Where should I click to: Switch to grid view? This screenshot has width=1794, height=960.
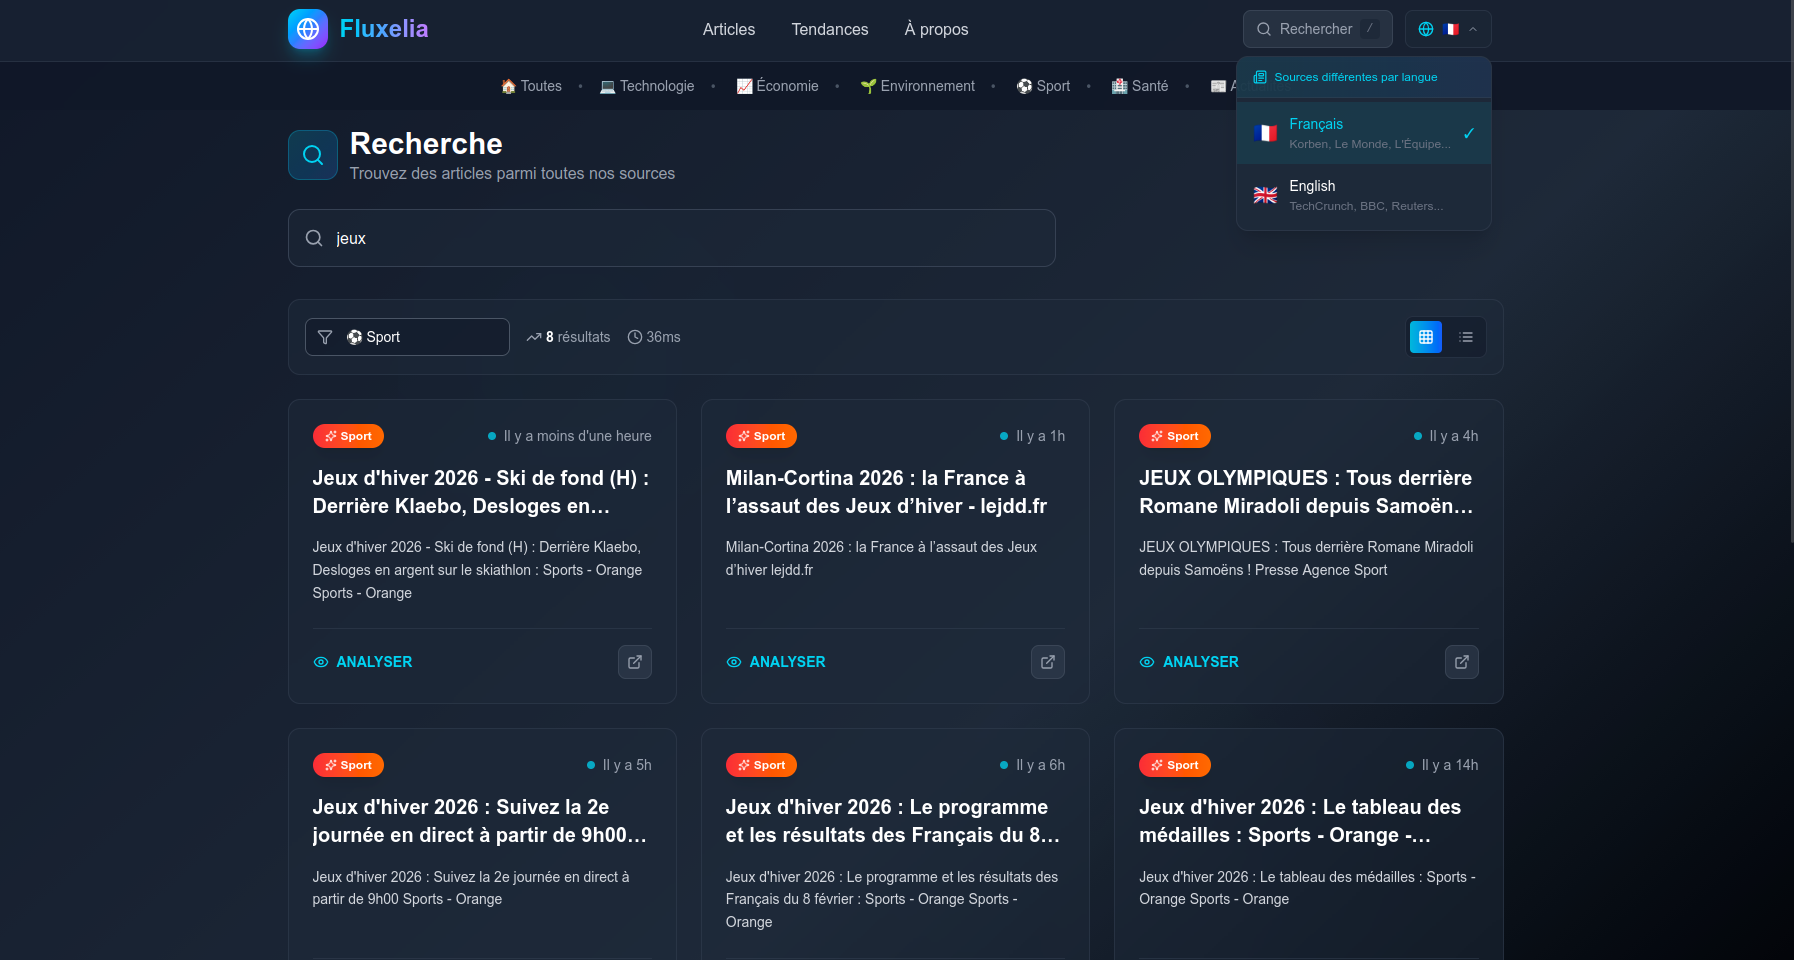1426,337
